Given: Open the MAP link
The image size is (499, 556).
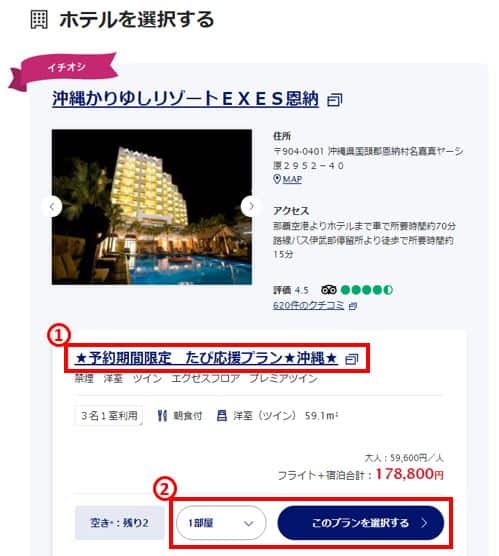Looking at the screenshot, I should pyautogui.click(x=292, y=179).
